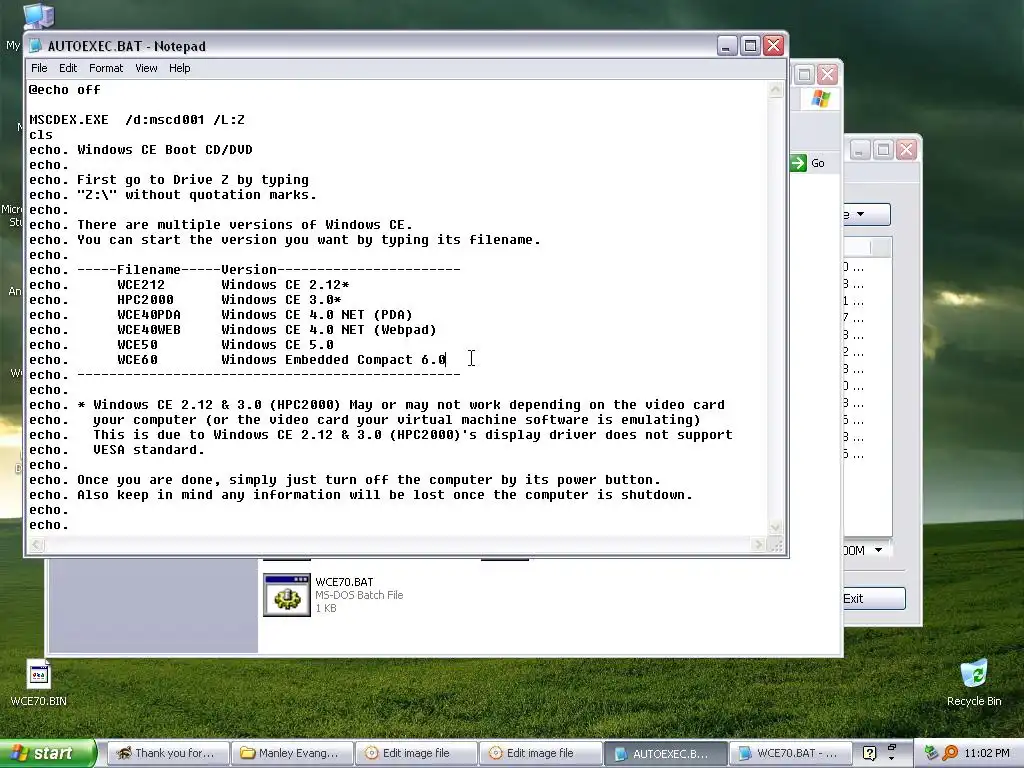
Task: Close the rightmost background dialog window
Action: click(x=906, y=150)
